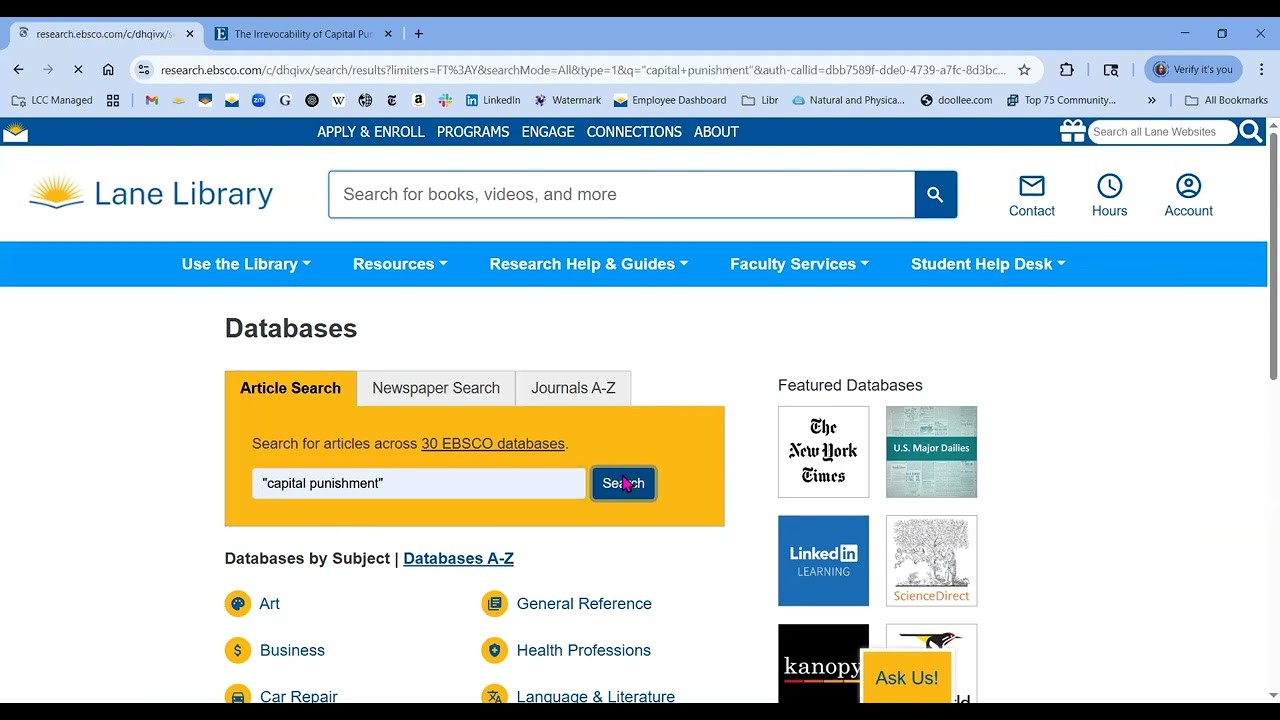This screenshot has width=1280, height=720.
Task: Click the Search all Lane Websites field
Action: click(1162, 132)
